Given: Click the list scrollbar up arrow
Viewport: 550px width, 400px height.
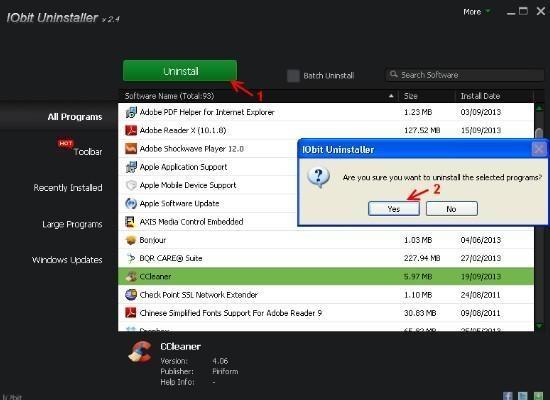Looking at the screenshot, I should coord(539,107).
